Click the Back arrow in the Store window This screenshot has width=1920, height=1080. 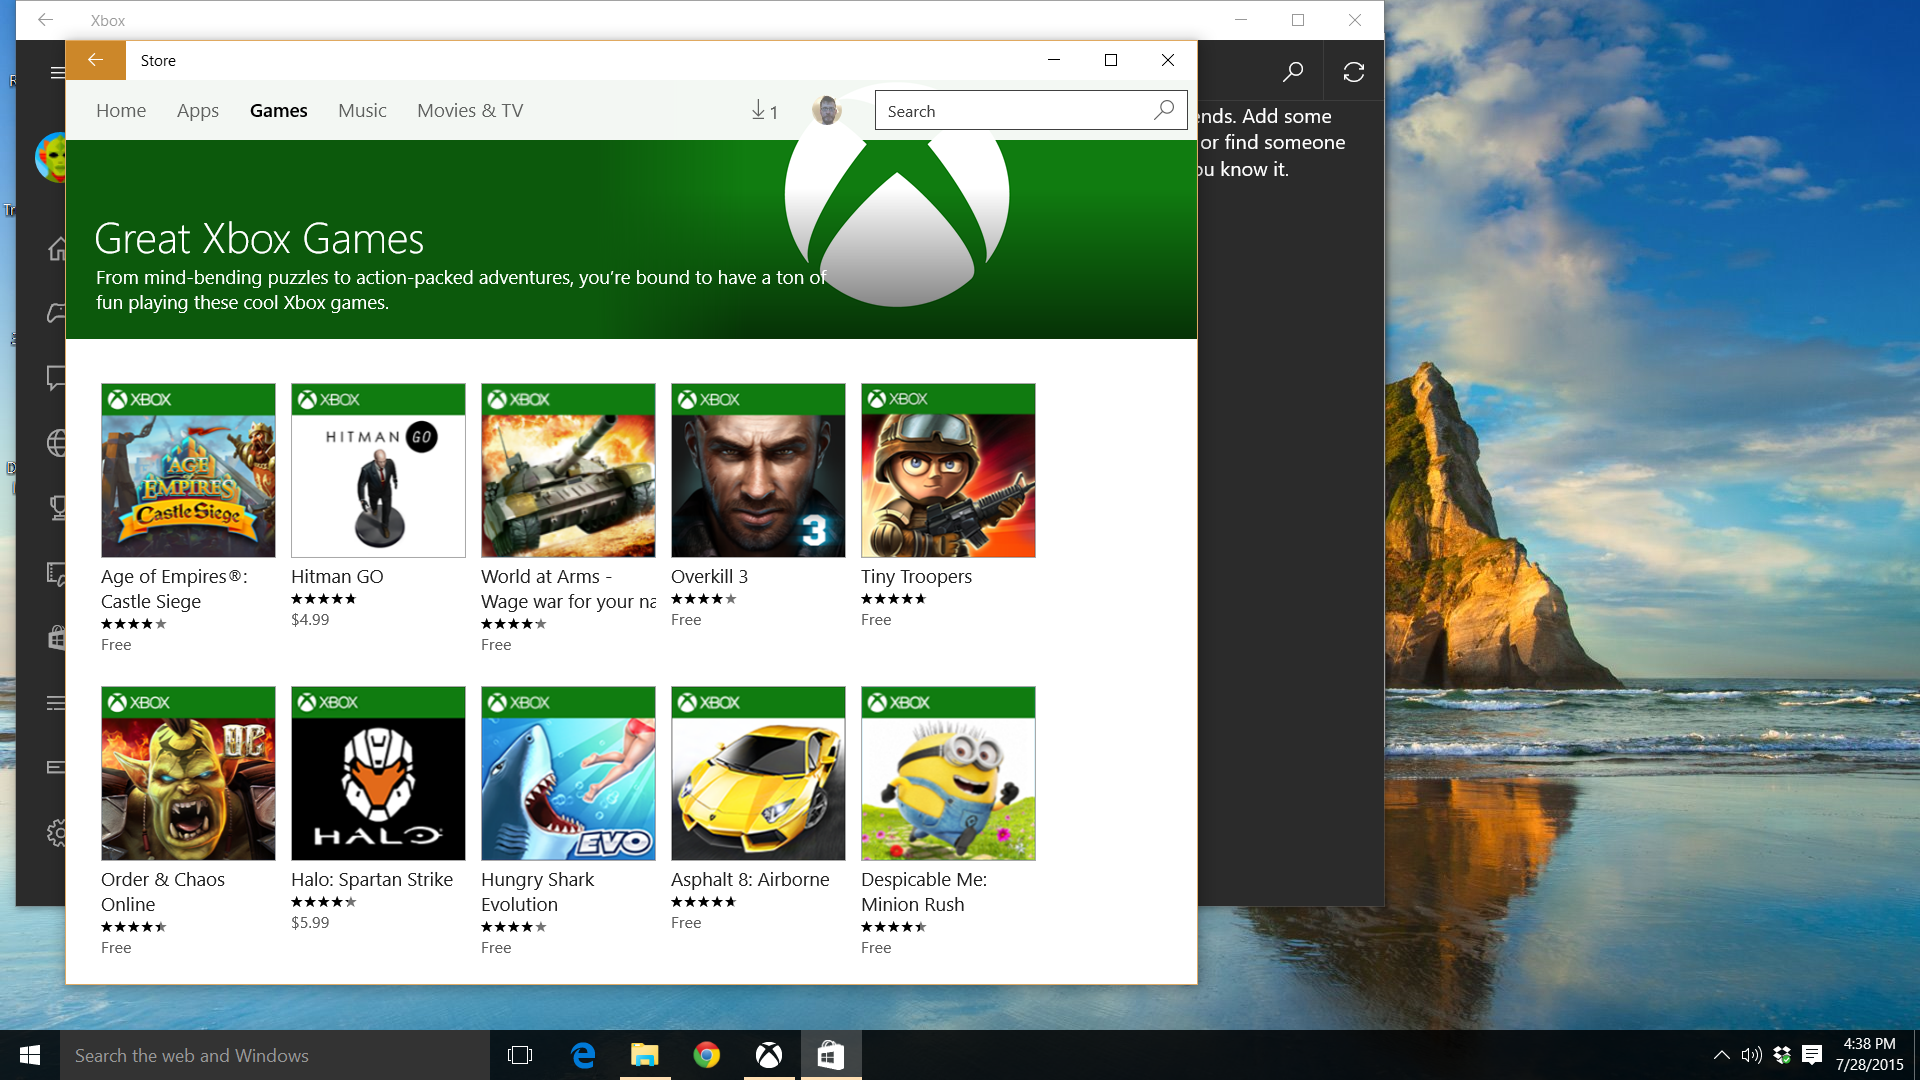click(x=95, y=60)
